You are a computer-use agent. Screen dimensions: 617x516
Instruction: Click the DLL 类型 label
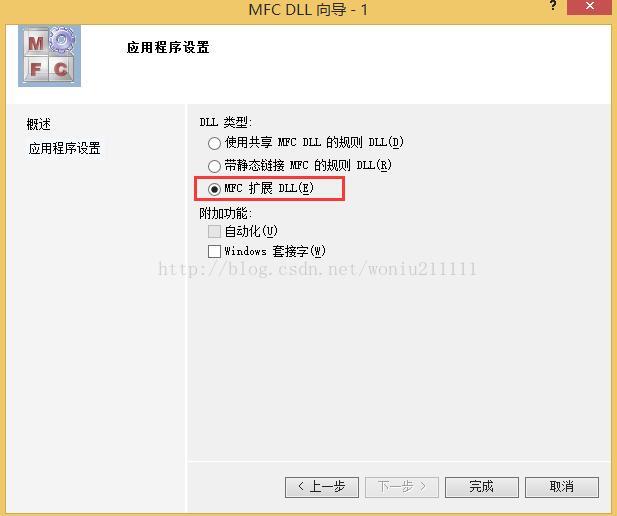pyautogui.click(x=225, y=122)
